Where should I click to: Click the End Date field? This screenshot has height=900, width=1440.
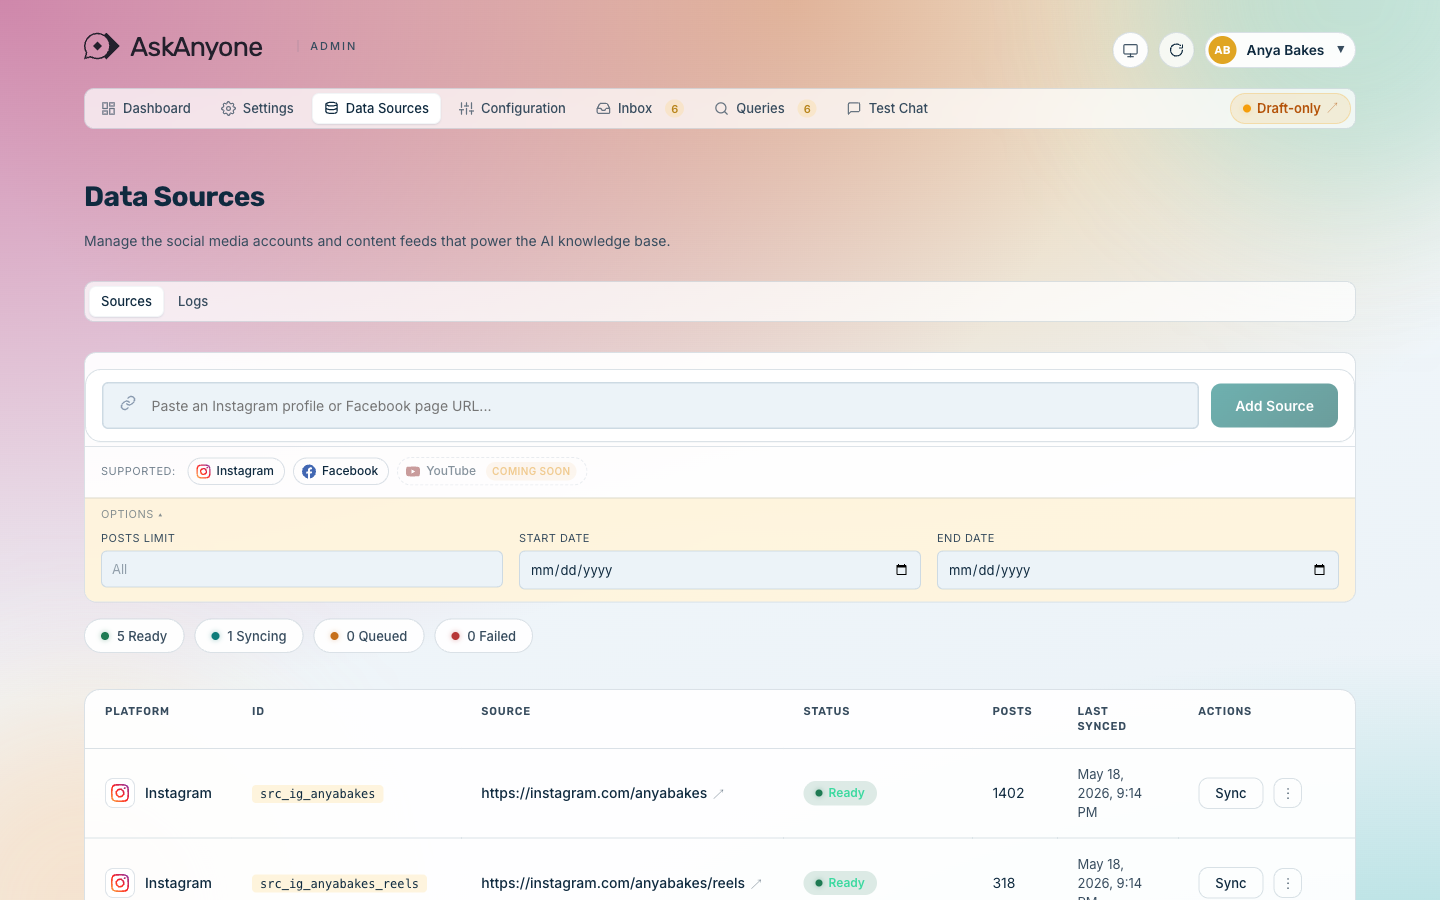[1138, 570]
